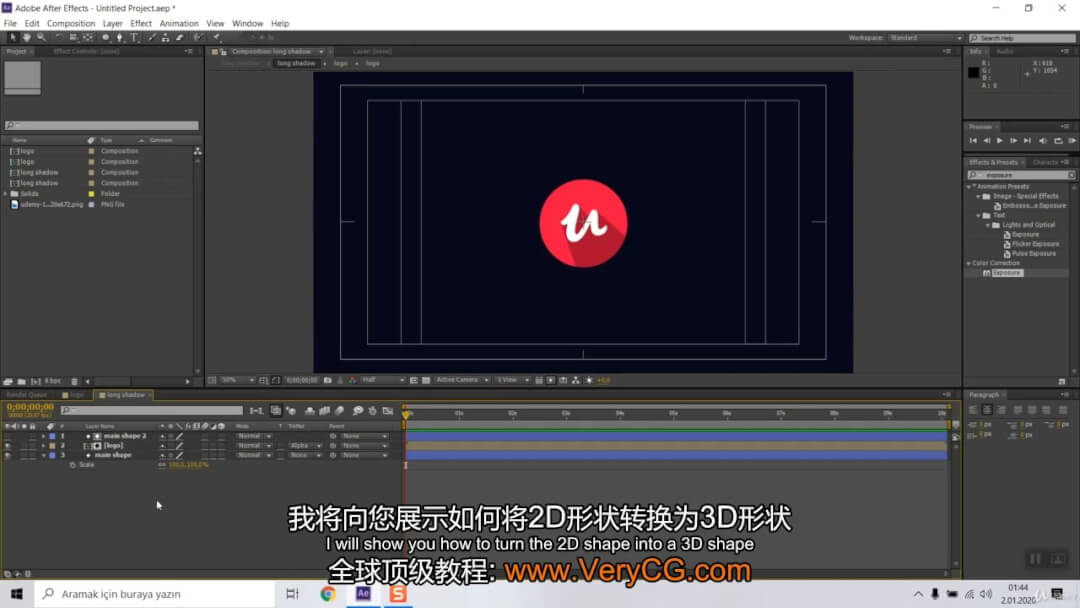Click the Effects & Presets search field
The image size is (1080, 608).
tap(1021, 175)
